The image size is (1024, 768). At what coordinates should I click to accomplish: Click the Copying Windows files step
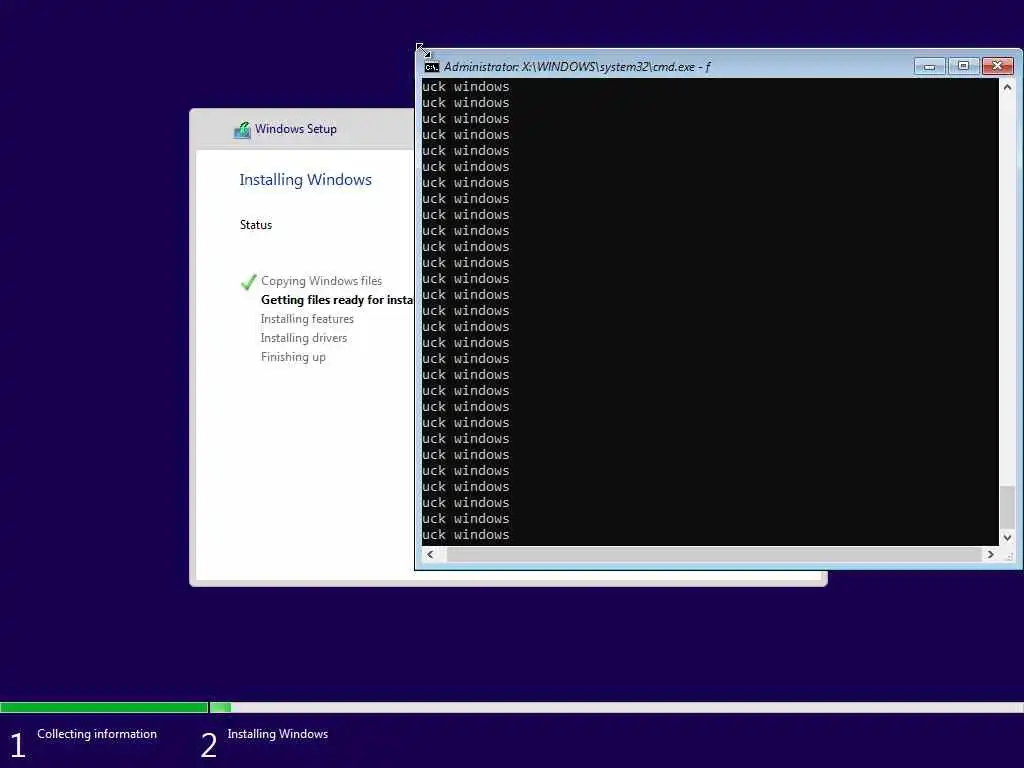click(321, 281)
